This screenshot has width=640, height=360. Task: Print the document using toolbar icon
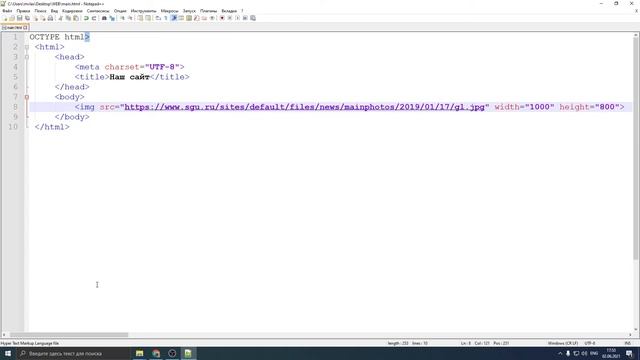[50, 18]
